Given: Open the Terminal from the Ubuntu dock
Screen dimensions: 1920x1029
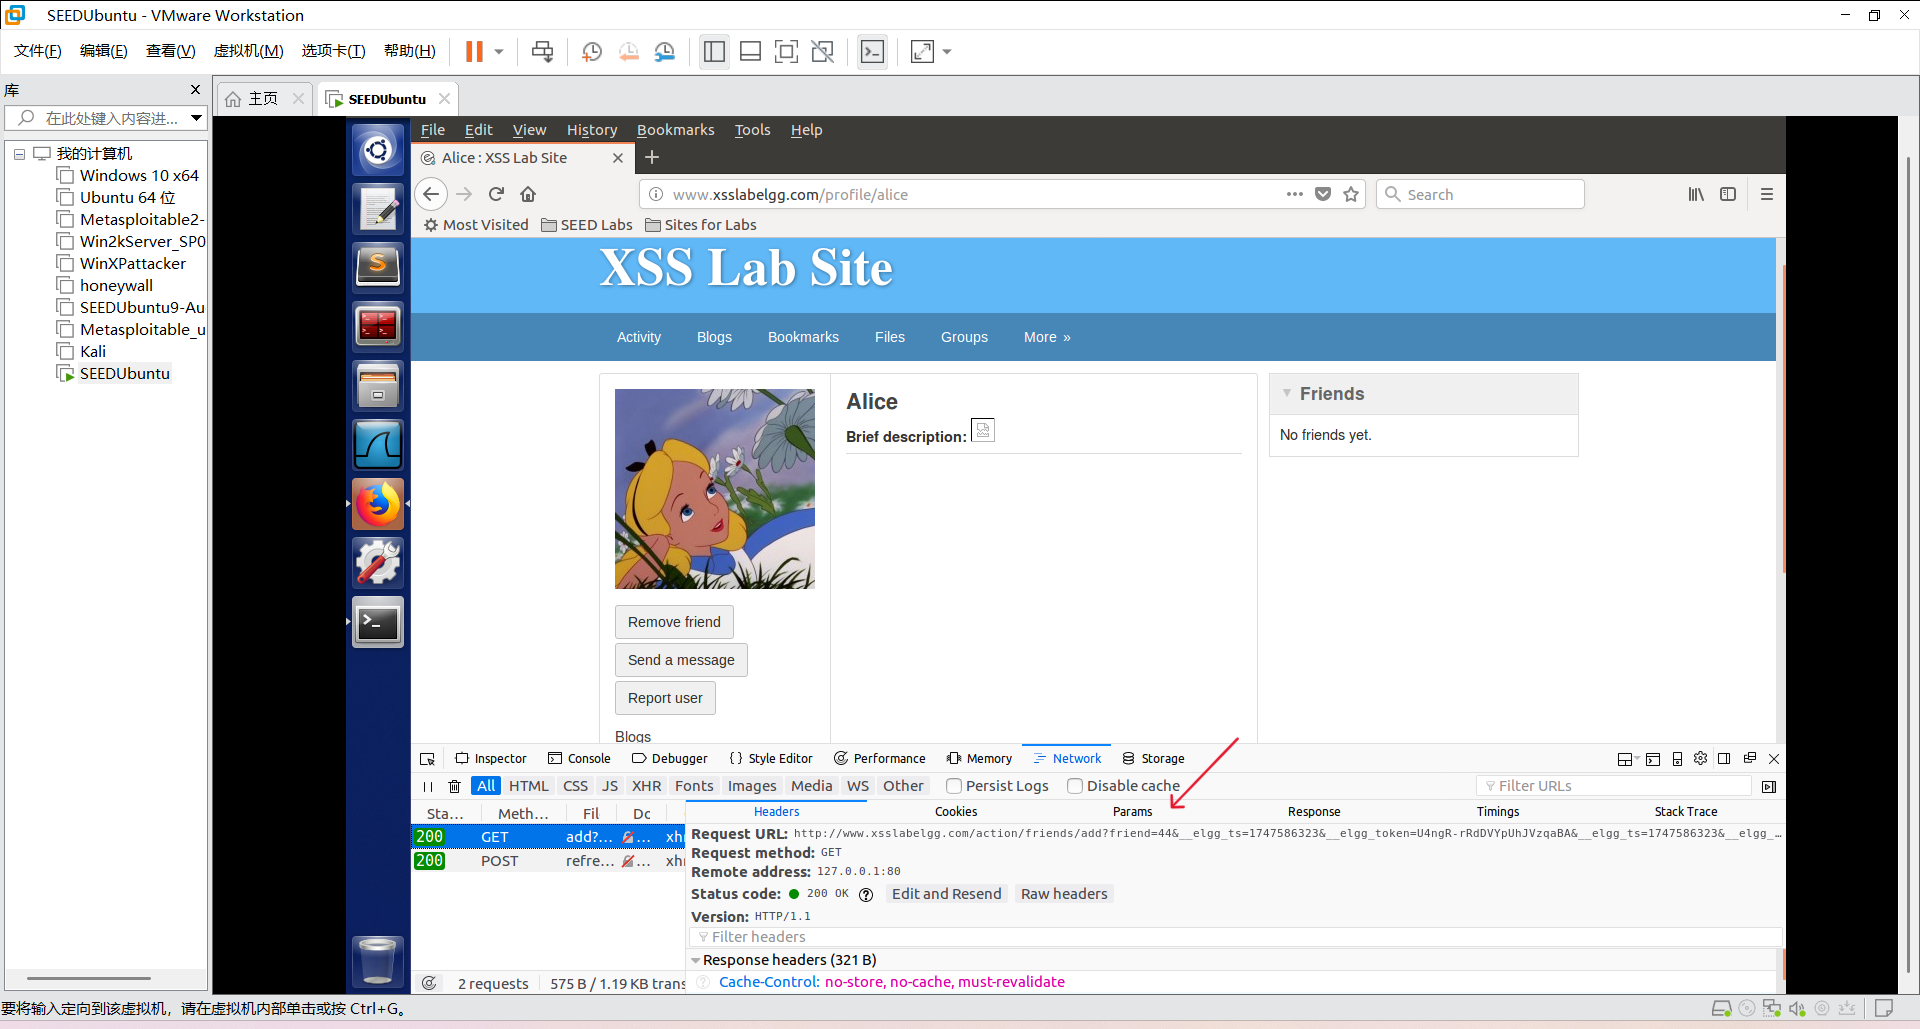Looking at the screenshot, I should pyautogui.click(x=378, y=623).
